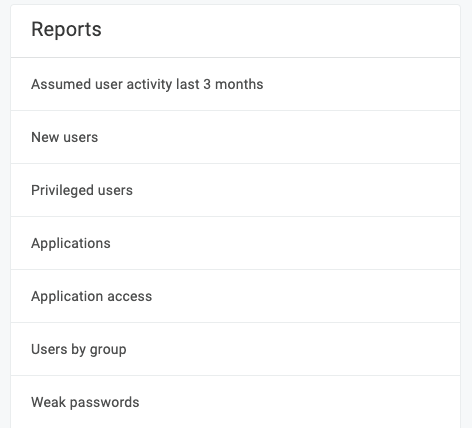
Task: Choose the report listing users by group
Action: (235, 349)
